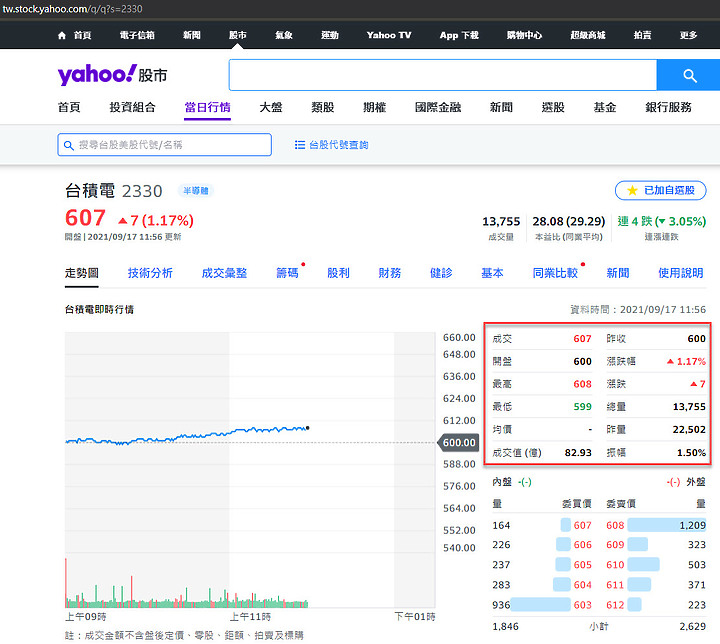
Task: Switch to the 同業比較 tab
Action: coord(555,273)
